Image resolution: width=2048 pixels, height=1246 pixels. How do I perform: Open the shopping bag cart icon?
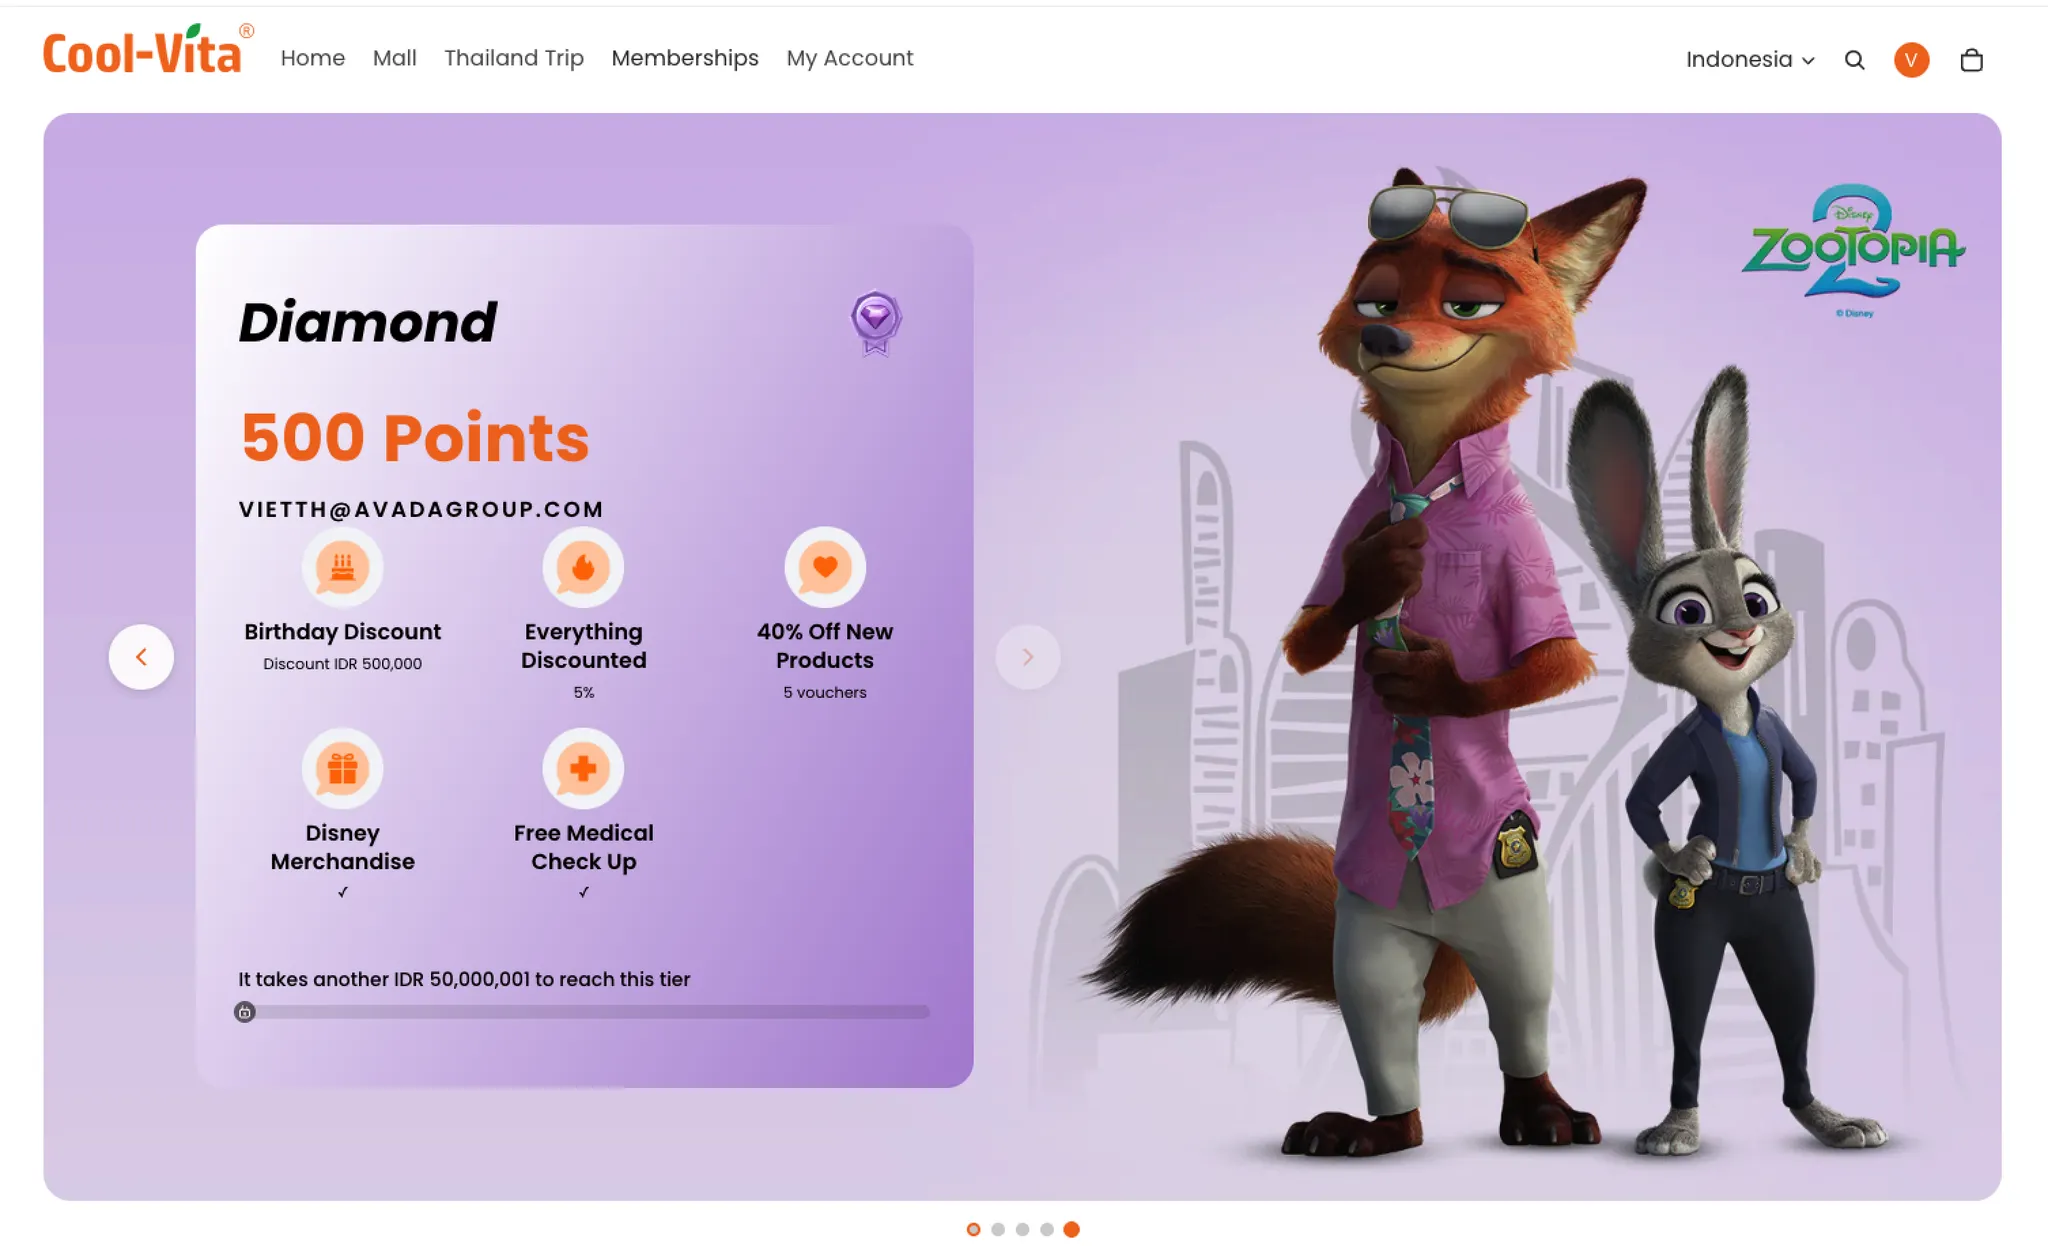coord(1971,60)
